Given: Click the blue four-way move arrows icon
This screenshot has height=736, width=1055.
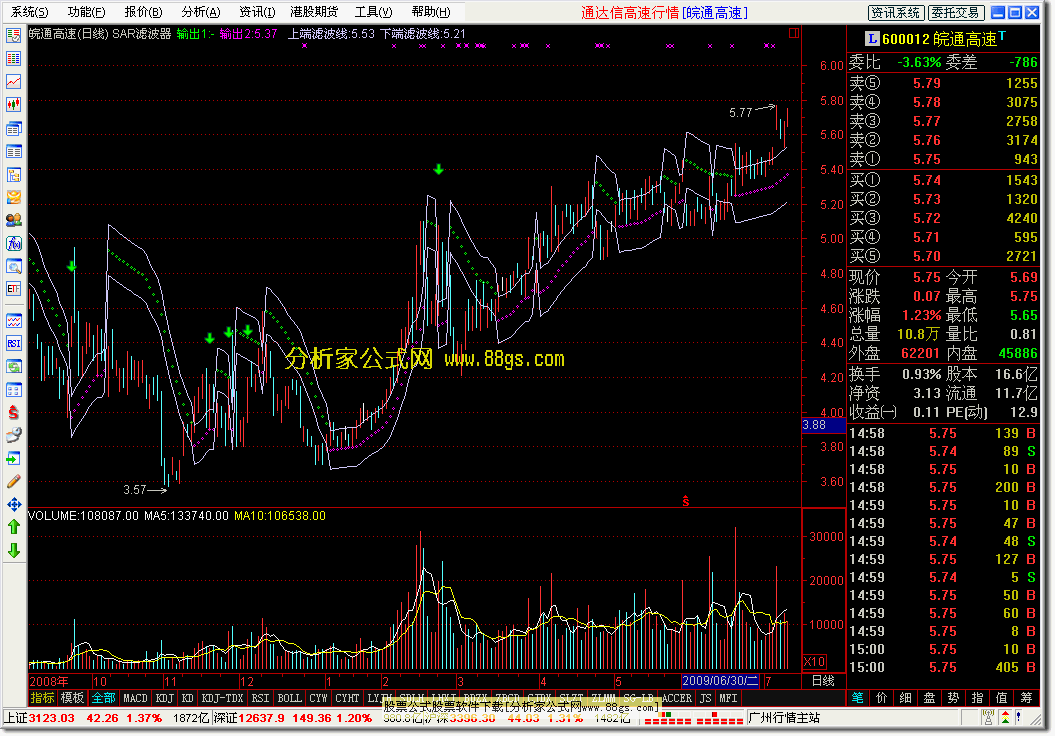Looking at the screenshot, I should (x=13, y=504).
